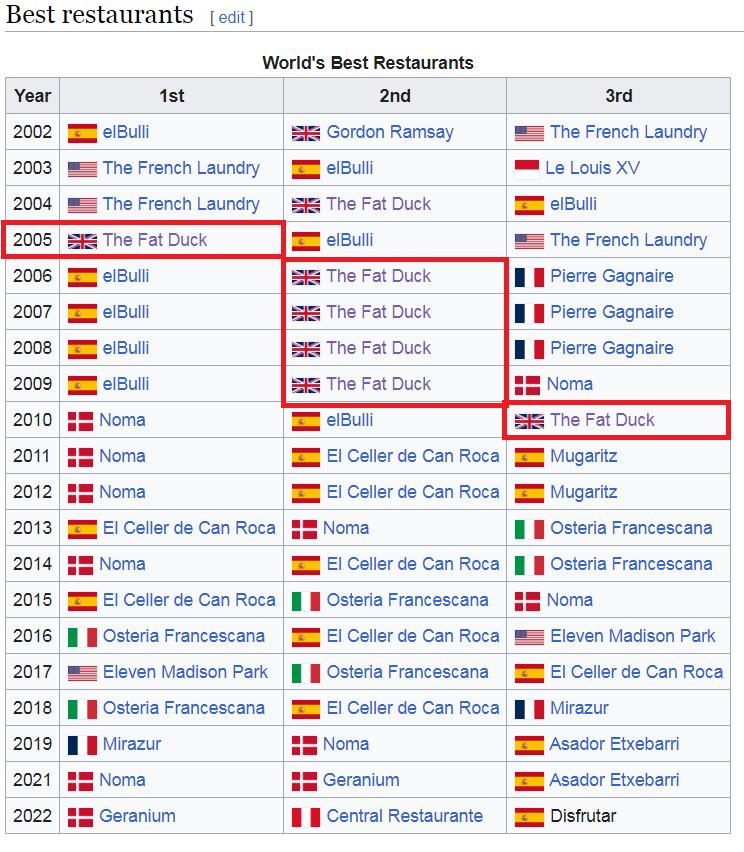Open The Fat Duck link in 2010 row
Image resolution: width=744 pixels, height=852 pixels.
click(x=602, y=419)
